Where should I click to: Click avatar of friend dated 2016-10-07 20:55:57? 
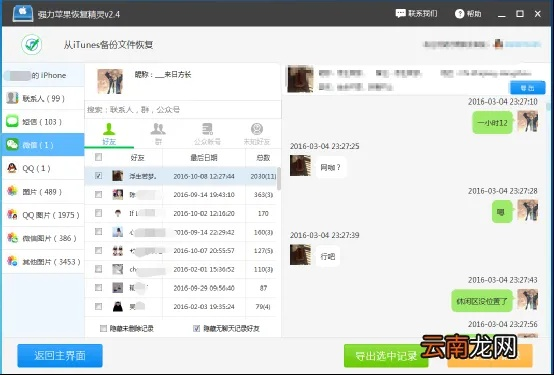118,251
